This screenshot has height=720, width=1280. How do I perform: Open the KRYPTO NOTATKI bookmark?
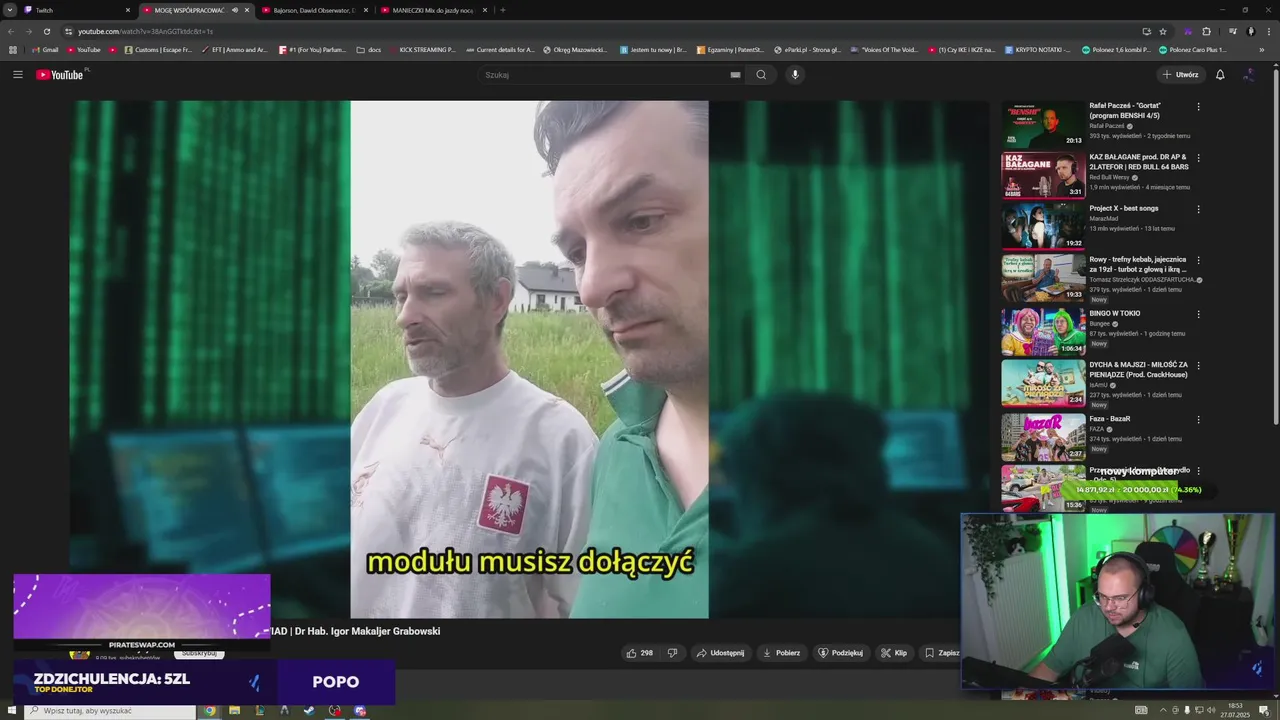click(x=1037, y=49)
